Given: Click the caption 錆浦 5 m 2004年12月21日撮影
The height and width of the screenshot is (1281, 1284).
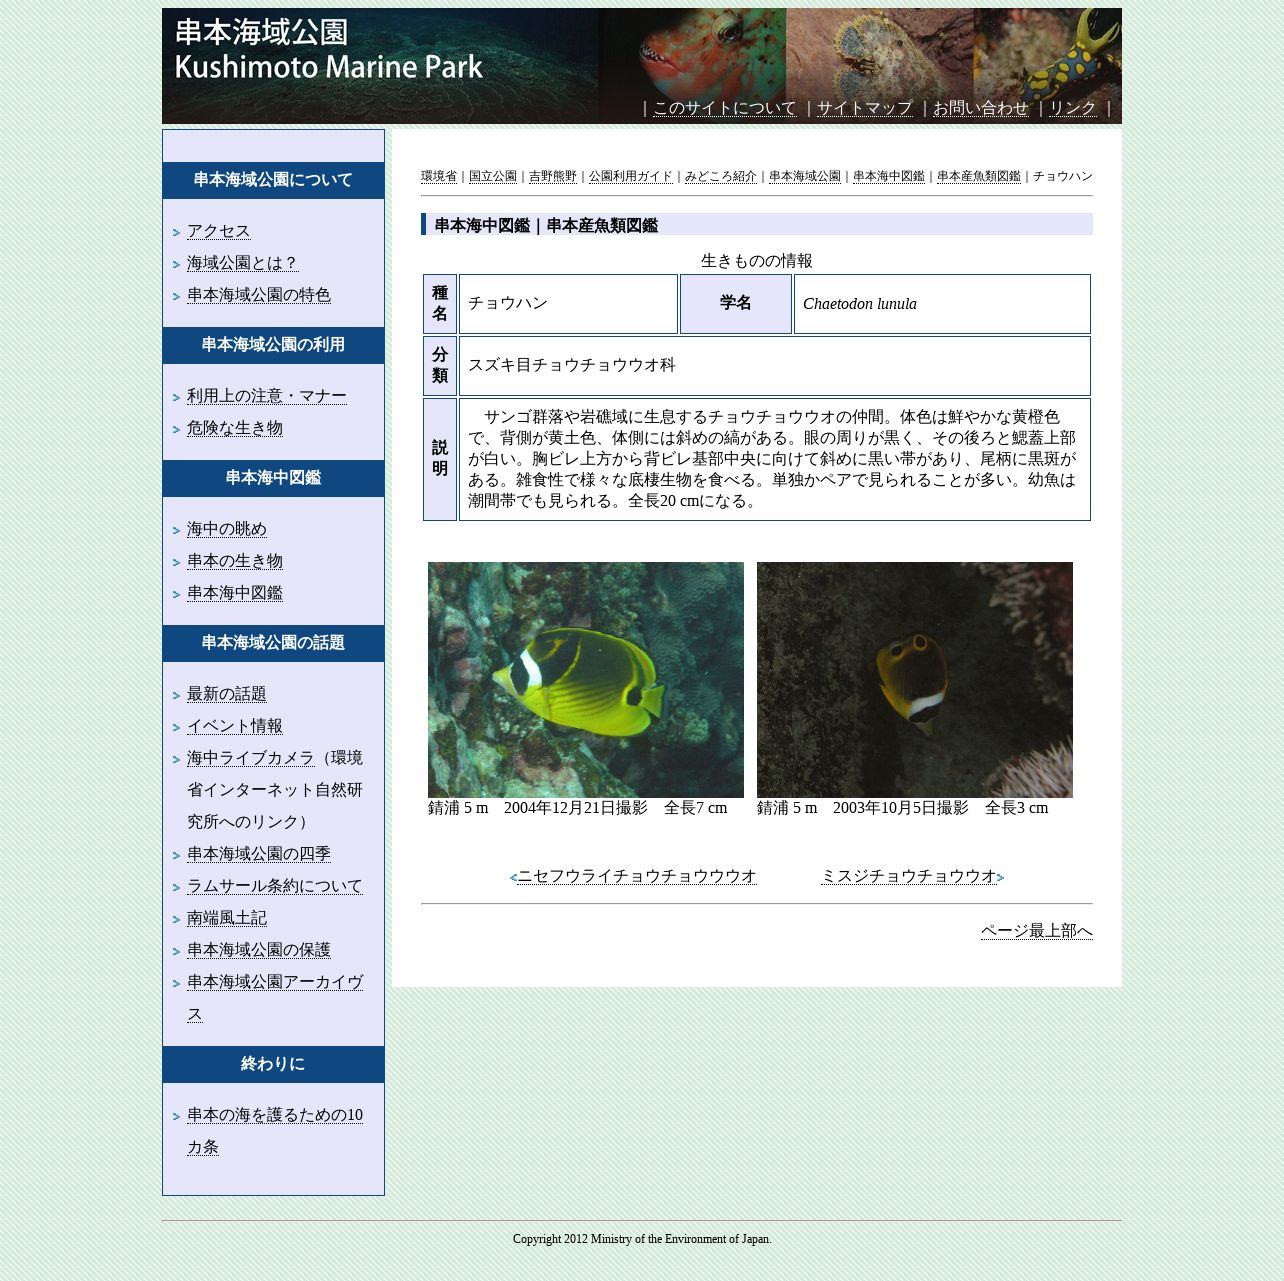Looking at the screenshot, I should pyautogui.click(x=578, y=808).
